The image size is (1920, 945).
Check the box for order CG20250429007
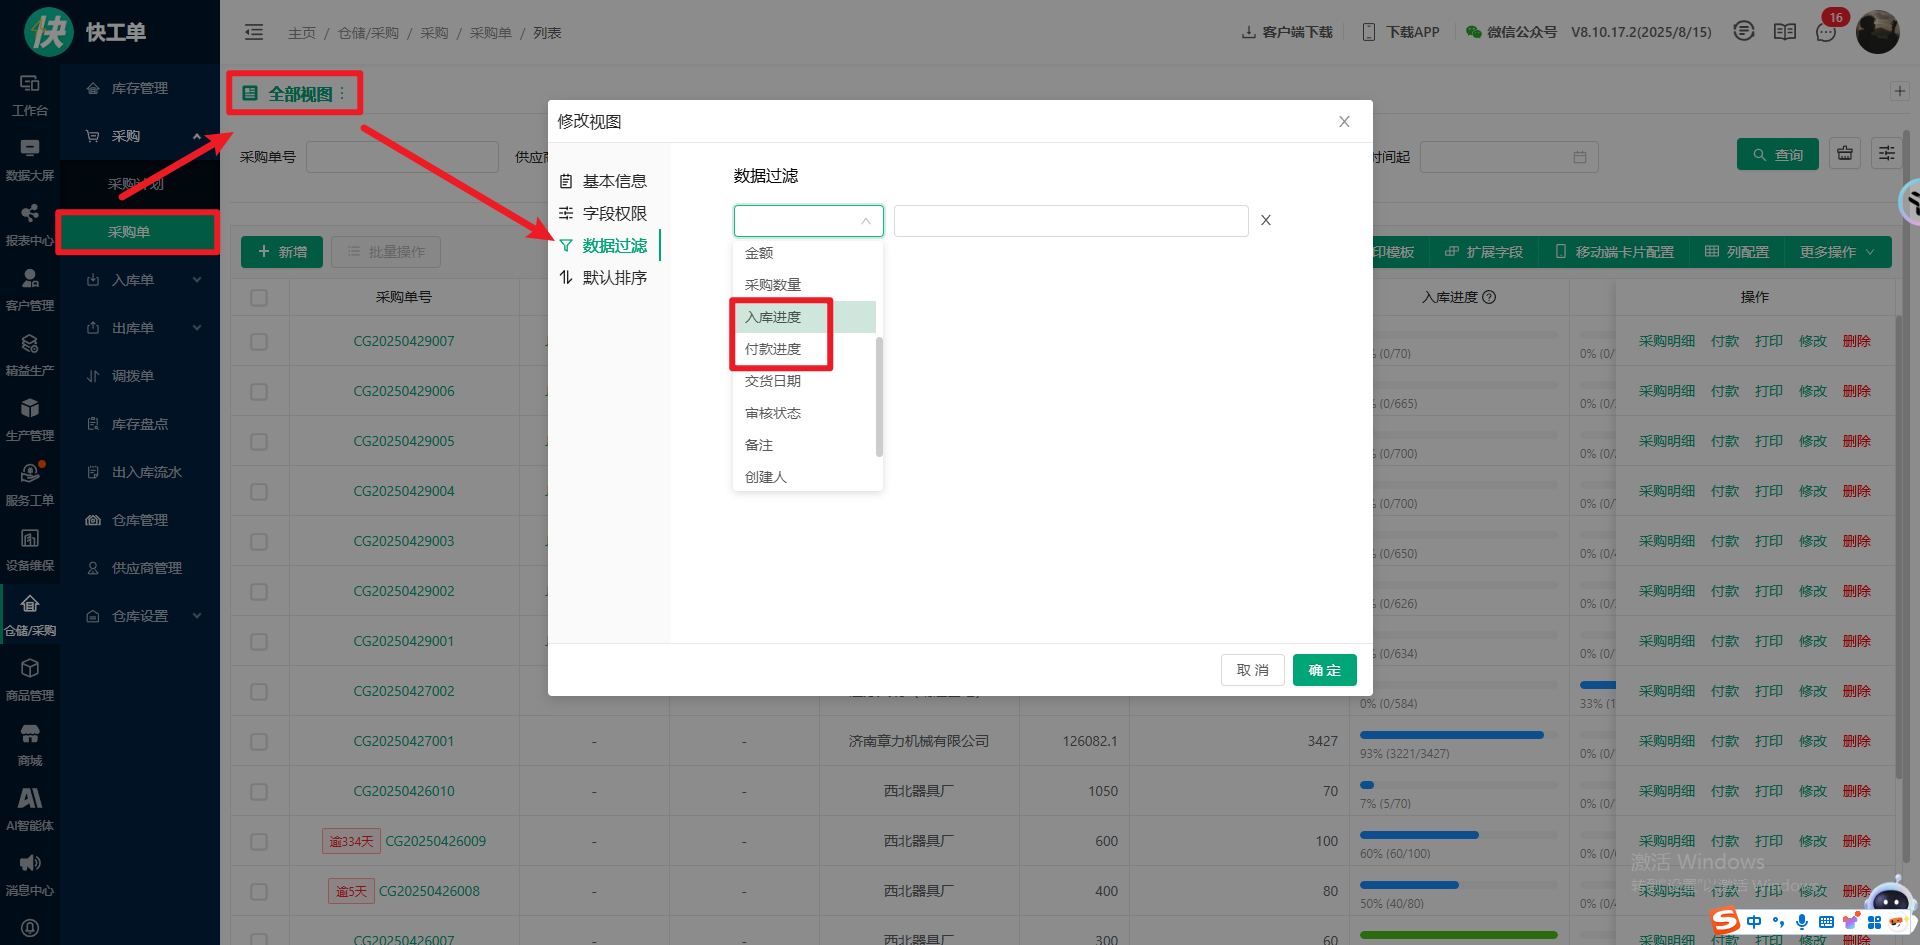point(259,342)
